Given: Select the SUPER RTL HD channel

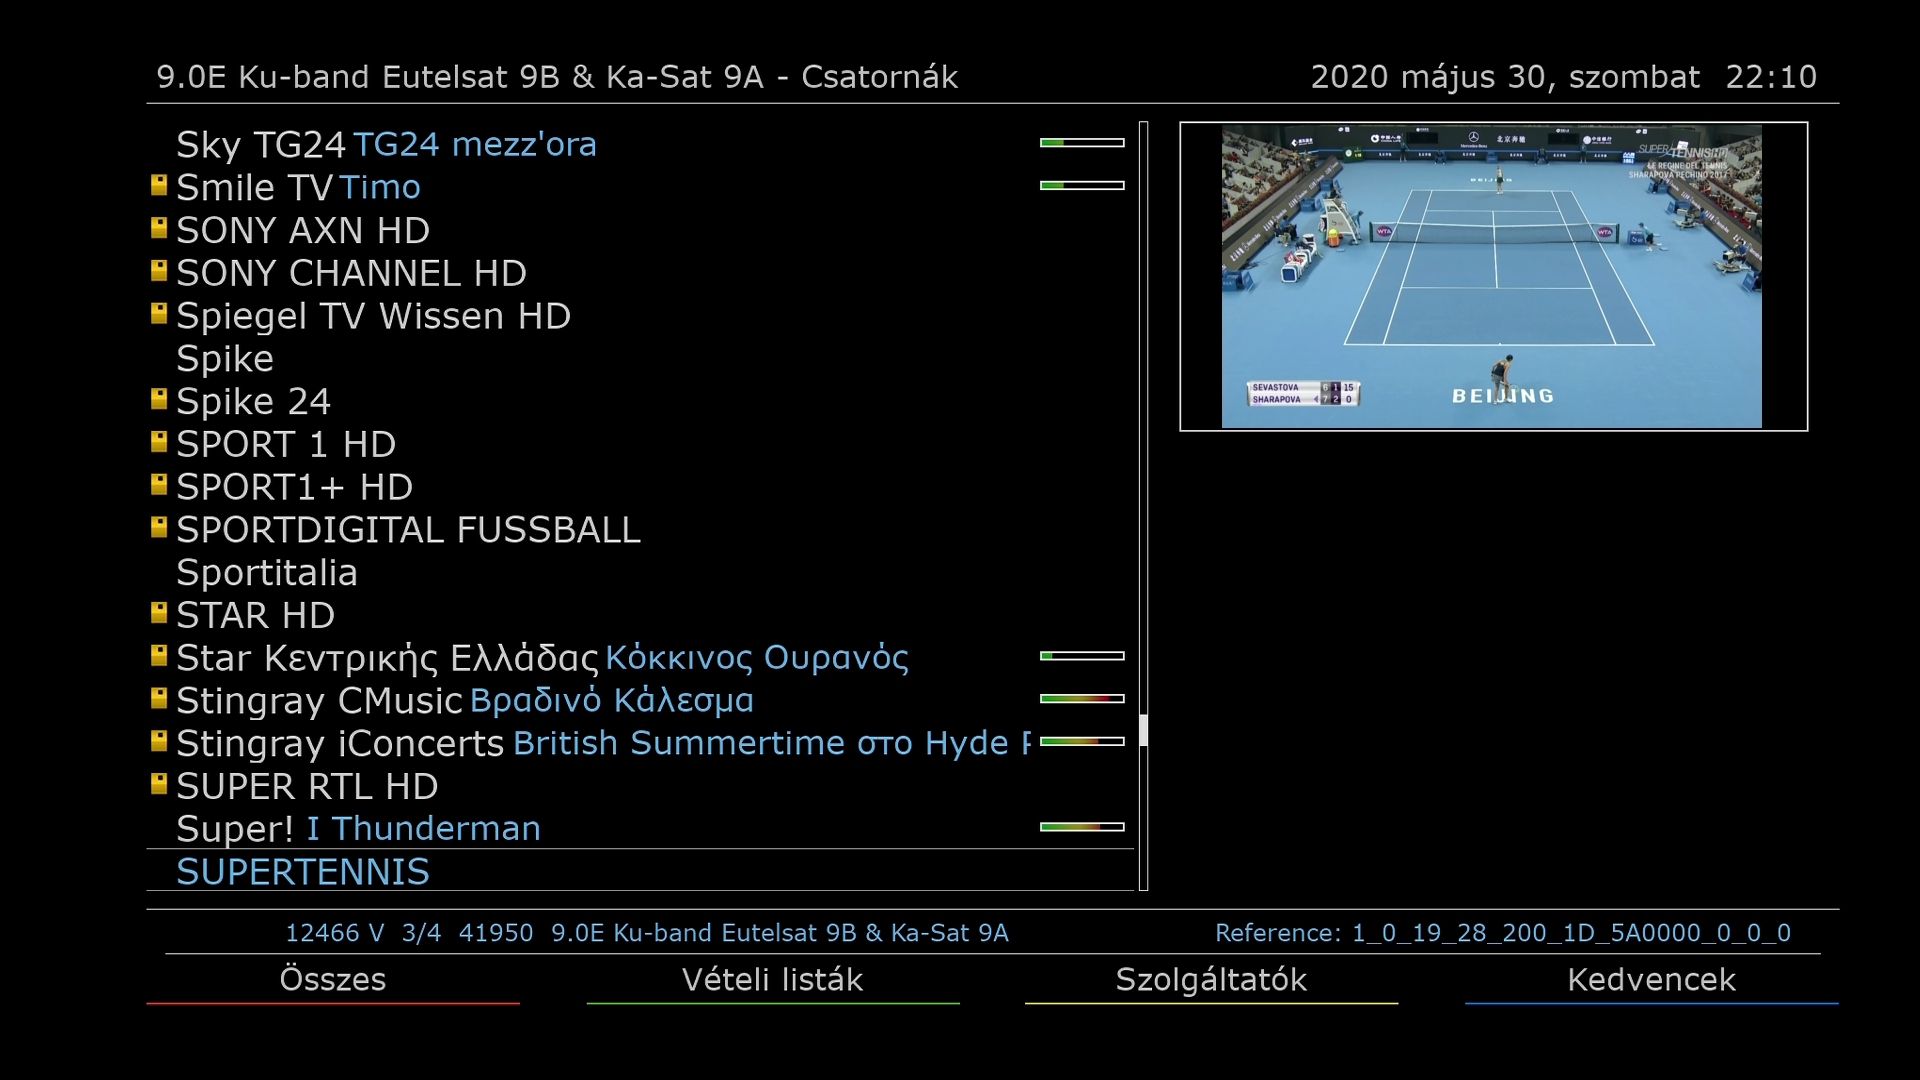Looking at the screenshot, I should [x=640, y=787].
